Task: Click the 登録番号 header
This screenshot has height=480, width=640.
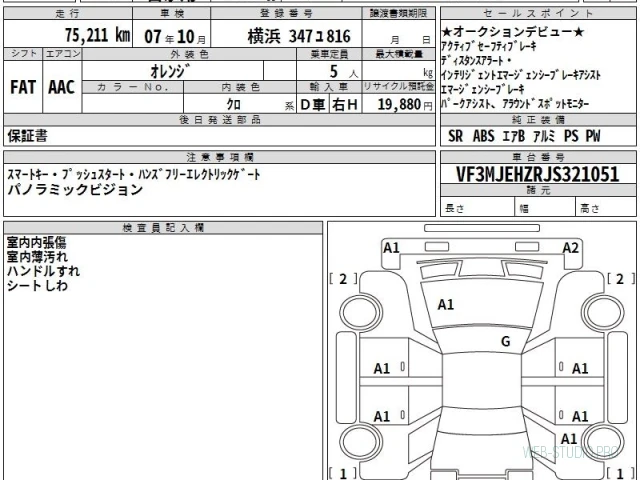Action: pos(286,13)
